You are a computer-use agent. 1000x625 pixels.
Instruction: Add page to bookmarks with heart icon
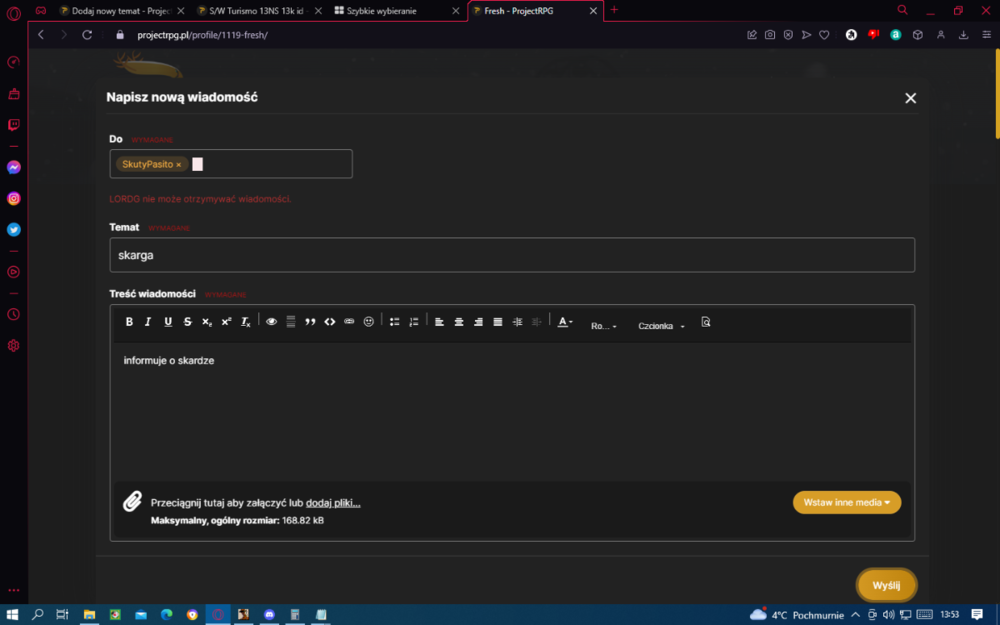[825, 35]
